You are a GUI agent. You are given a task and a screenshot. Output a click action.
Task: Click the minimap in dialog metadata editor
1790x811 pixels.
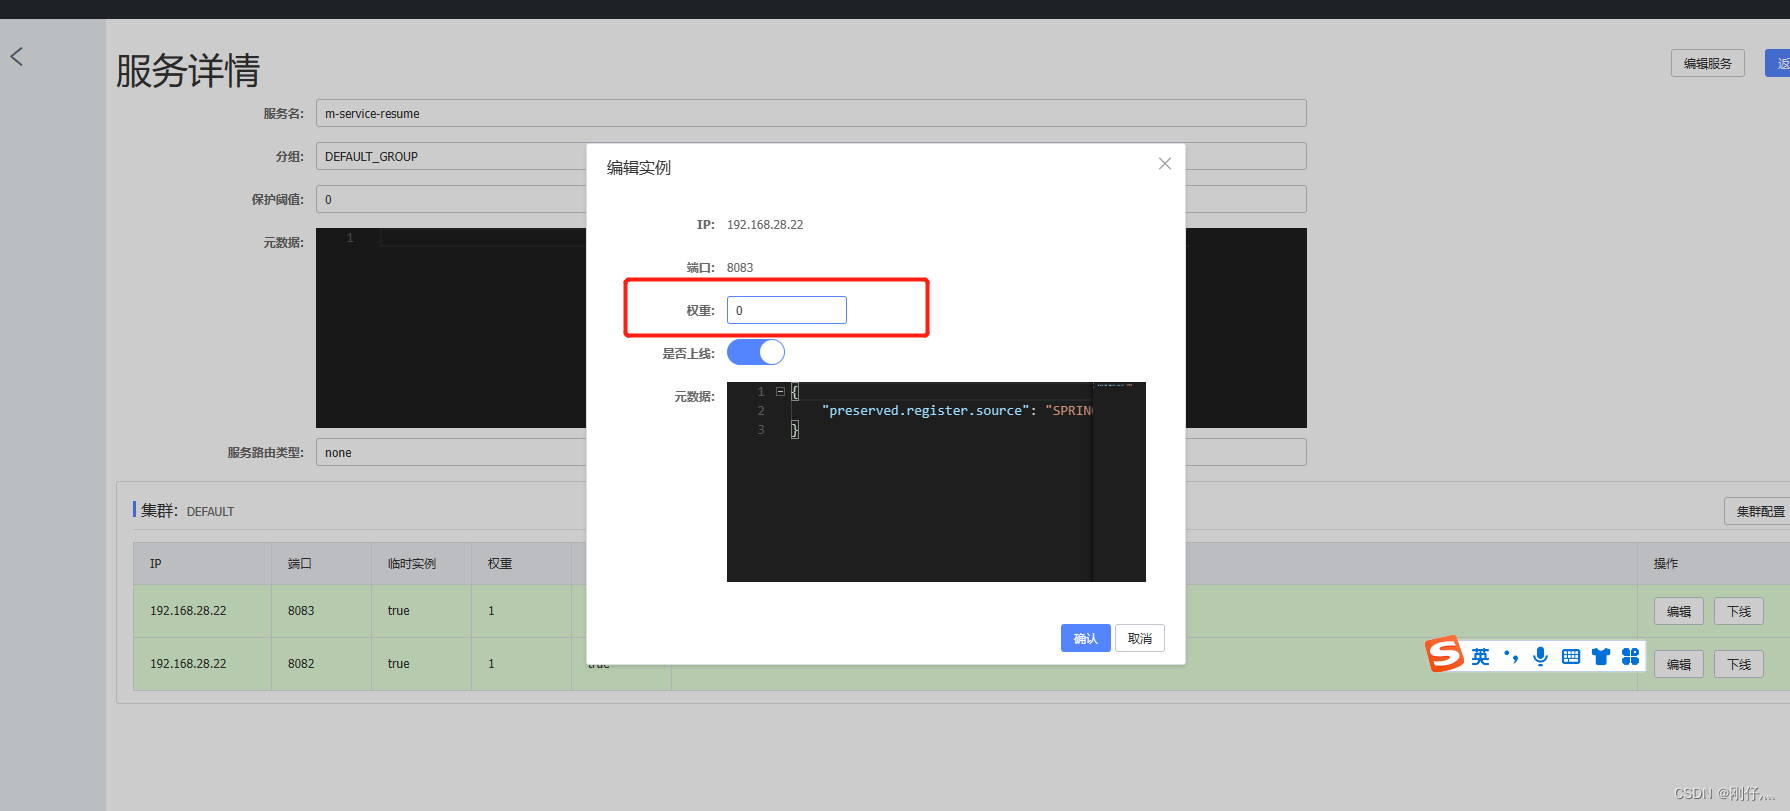click(x=1117, y=482)
